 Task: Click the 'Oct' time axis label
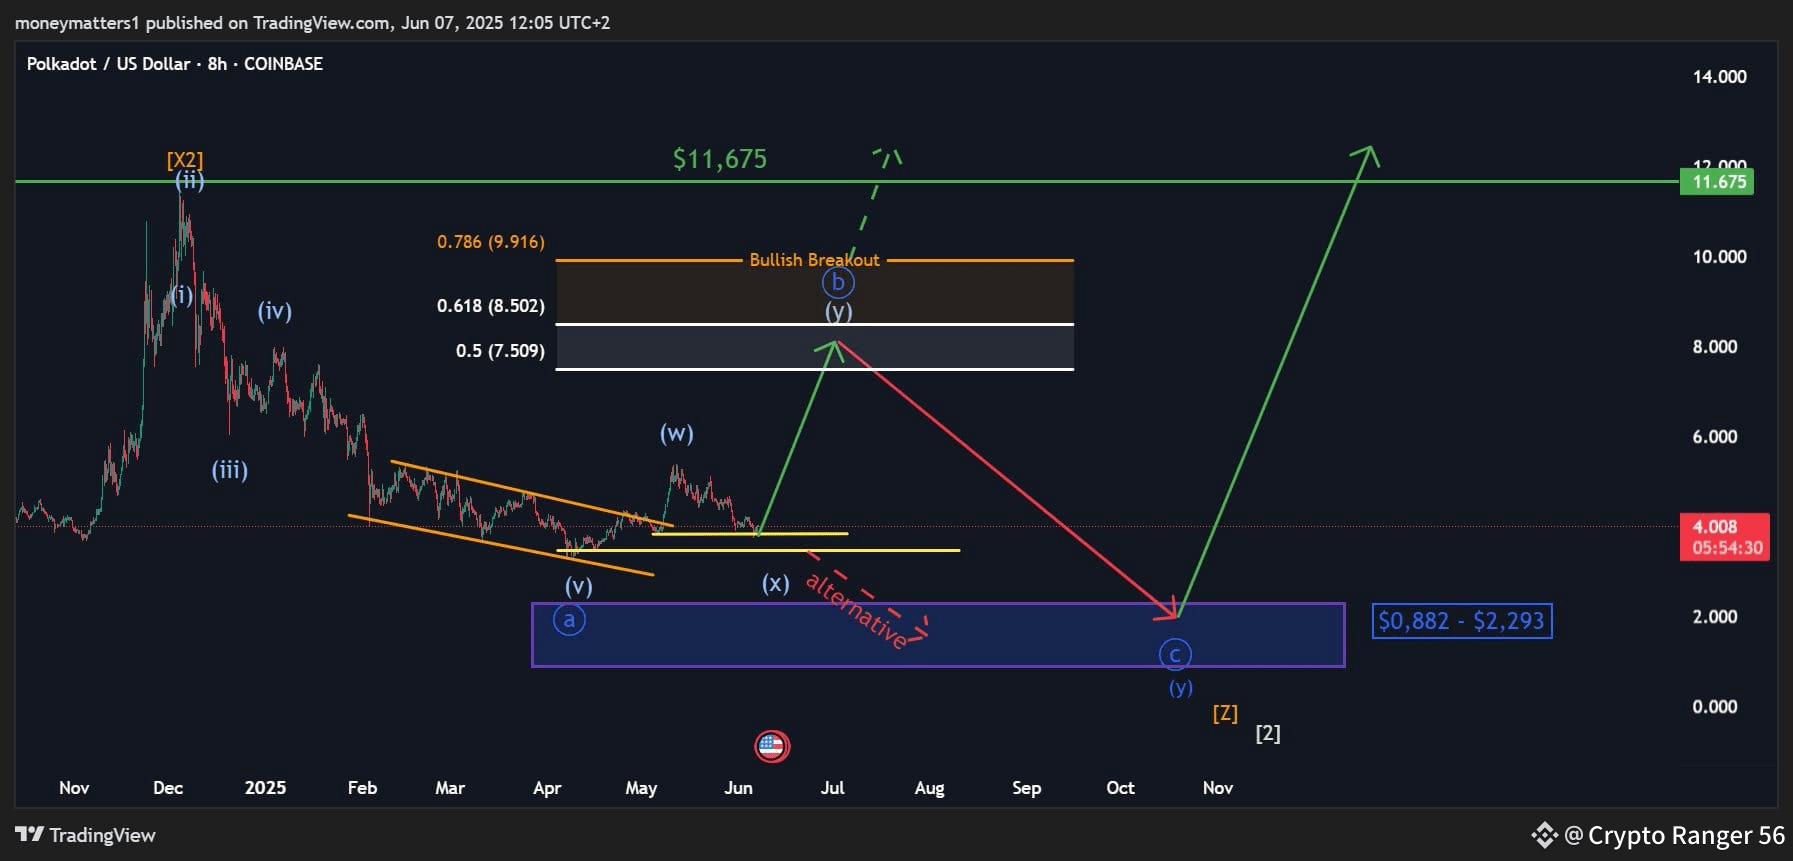pyautogui.click(x=1120, y=788)
